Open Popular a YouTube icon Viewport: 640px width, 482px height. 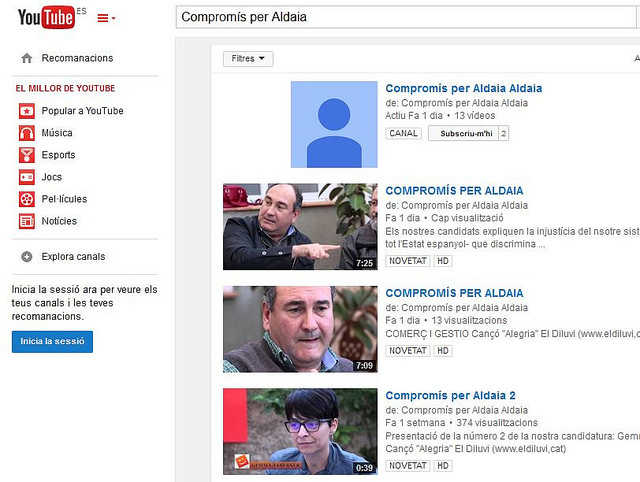(26, 111)
